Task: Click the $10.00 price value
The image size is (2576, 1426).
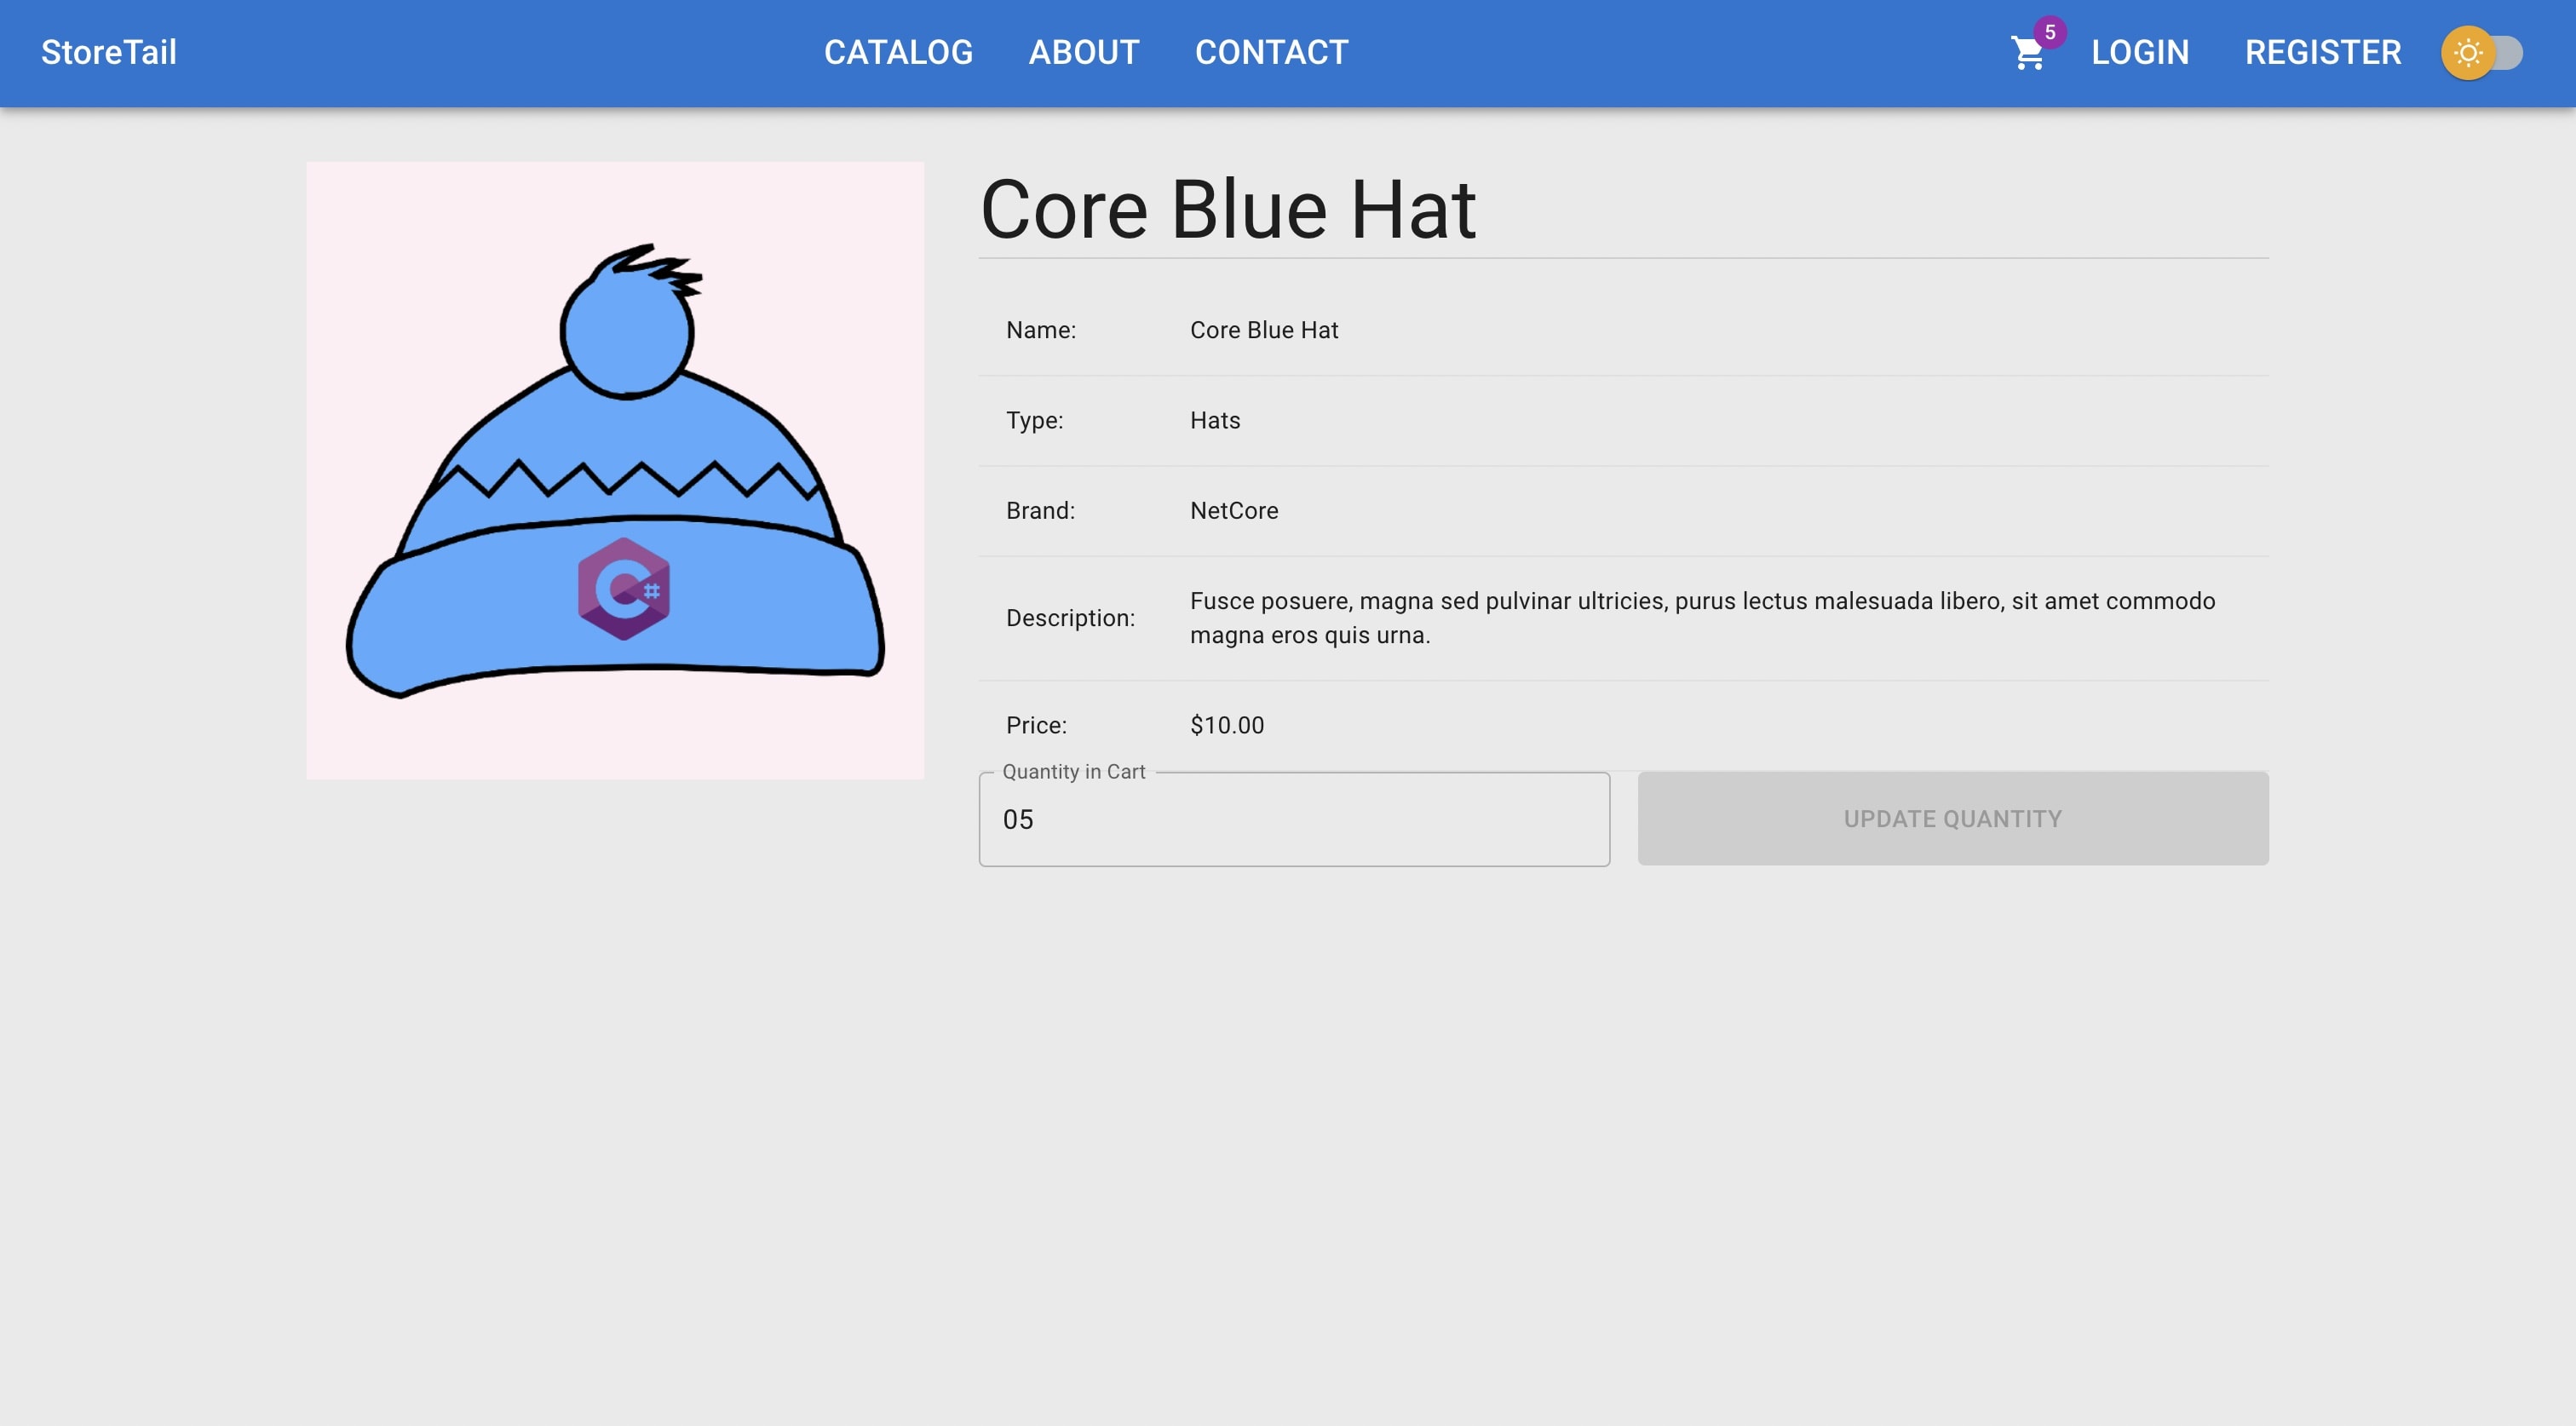Action: coord(1226,725)
